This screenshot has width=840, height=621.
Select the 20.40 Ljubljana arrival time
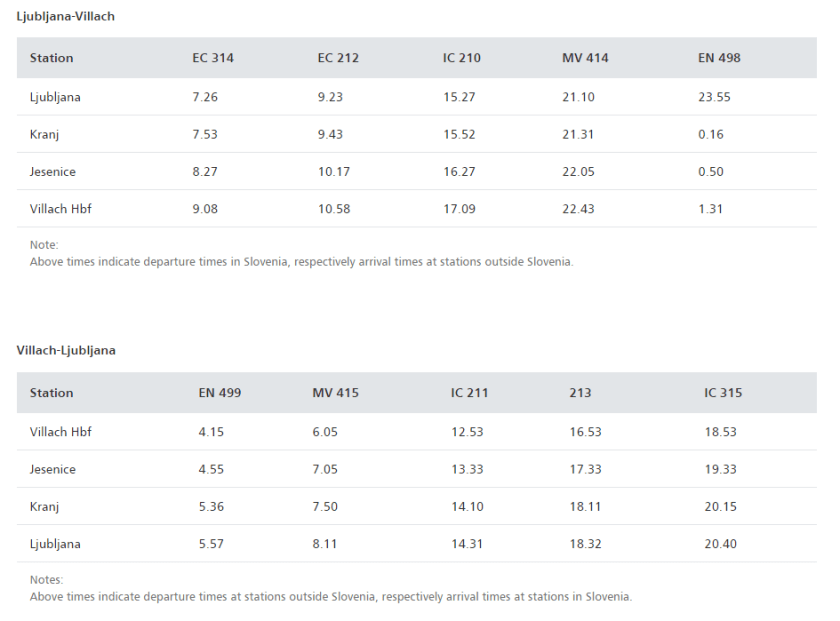[720, 544]
